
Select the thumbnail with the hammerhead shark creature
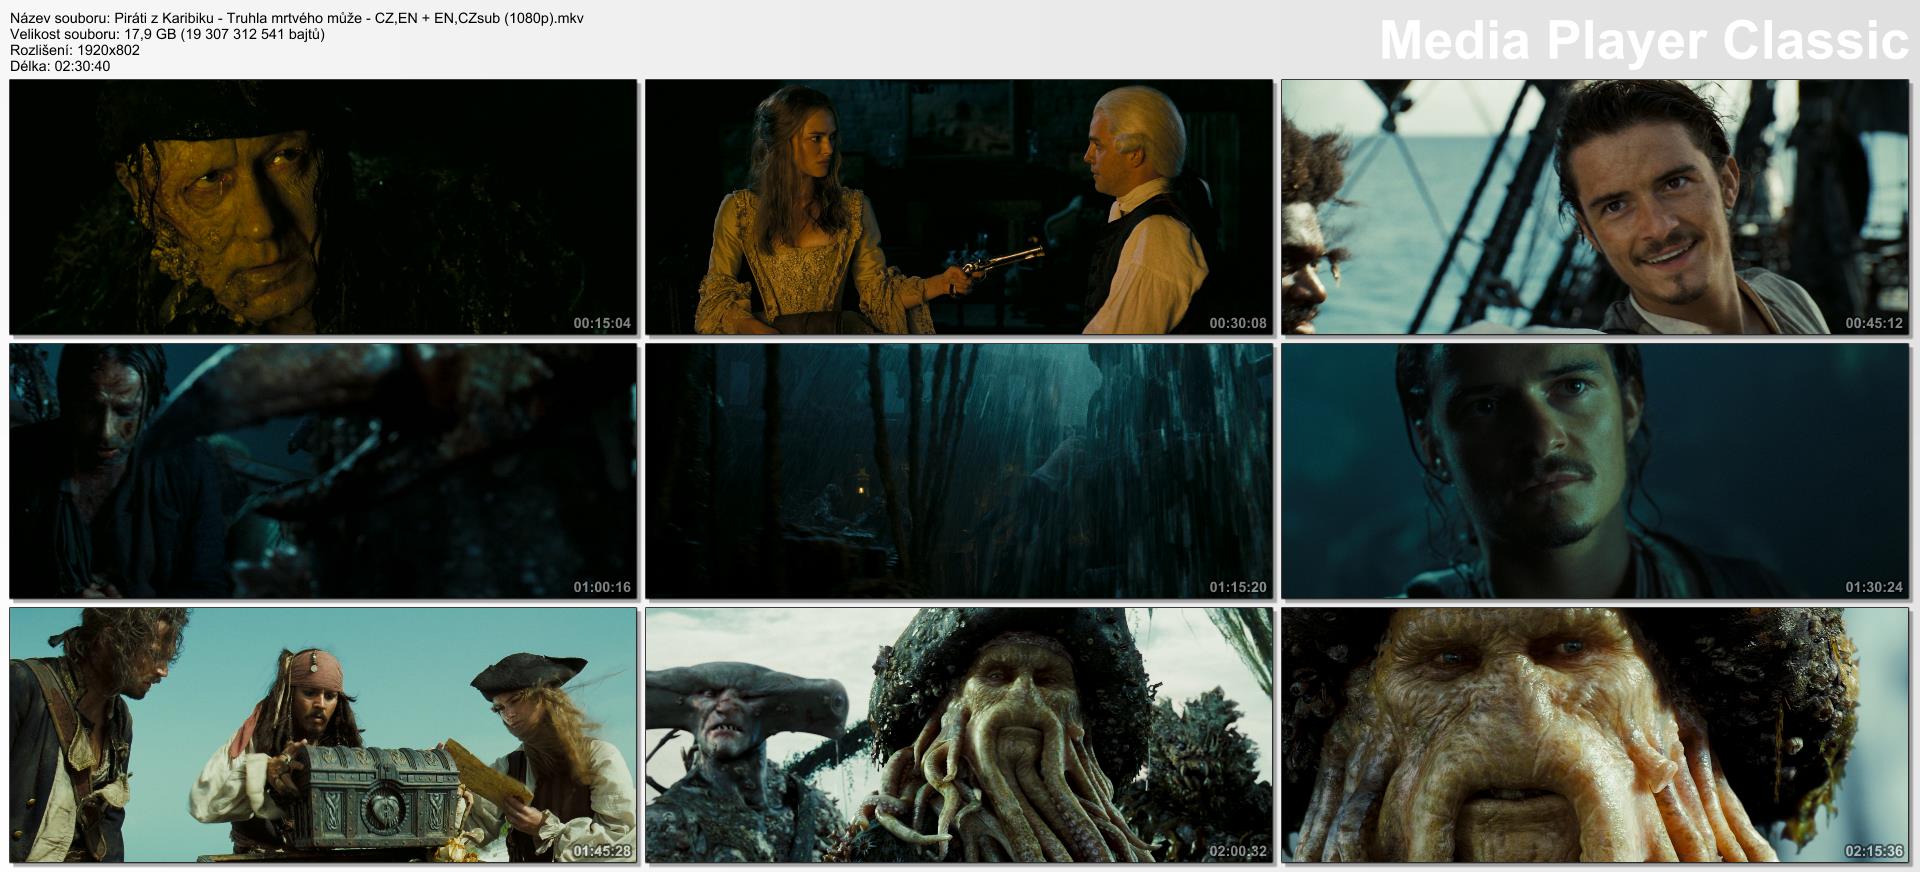(x=958, y=734)
